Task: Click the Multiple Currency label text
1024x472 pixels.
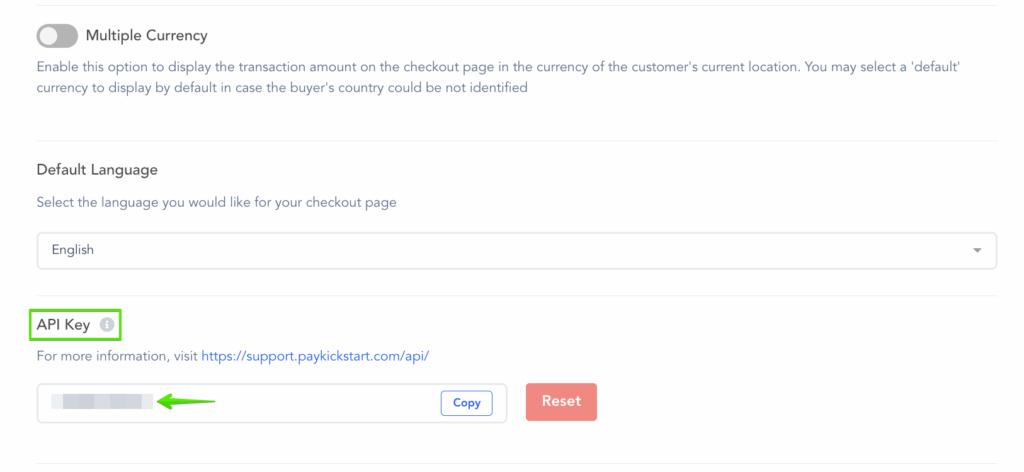Action: pos(146,36)
